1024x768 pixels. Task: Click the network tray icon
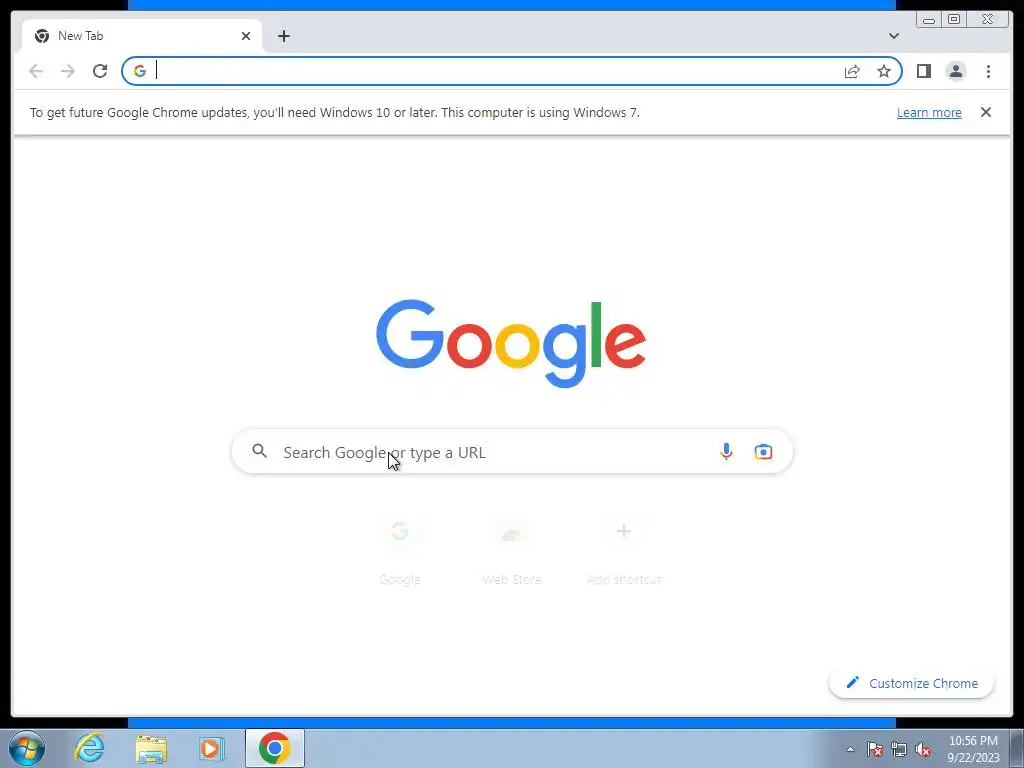click(899, 749)
